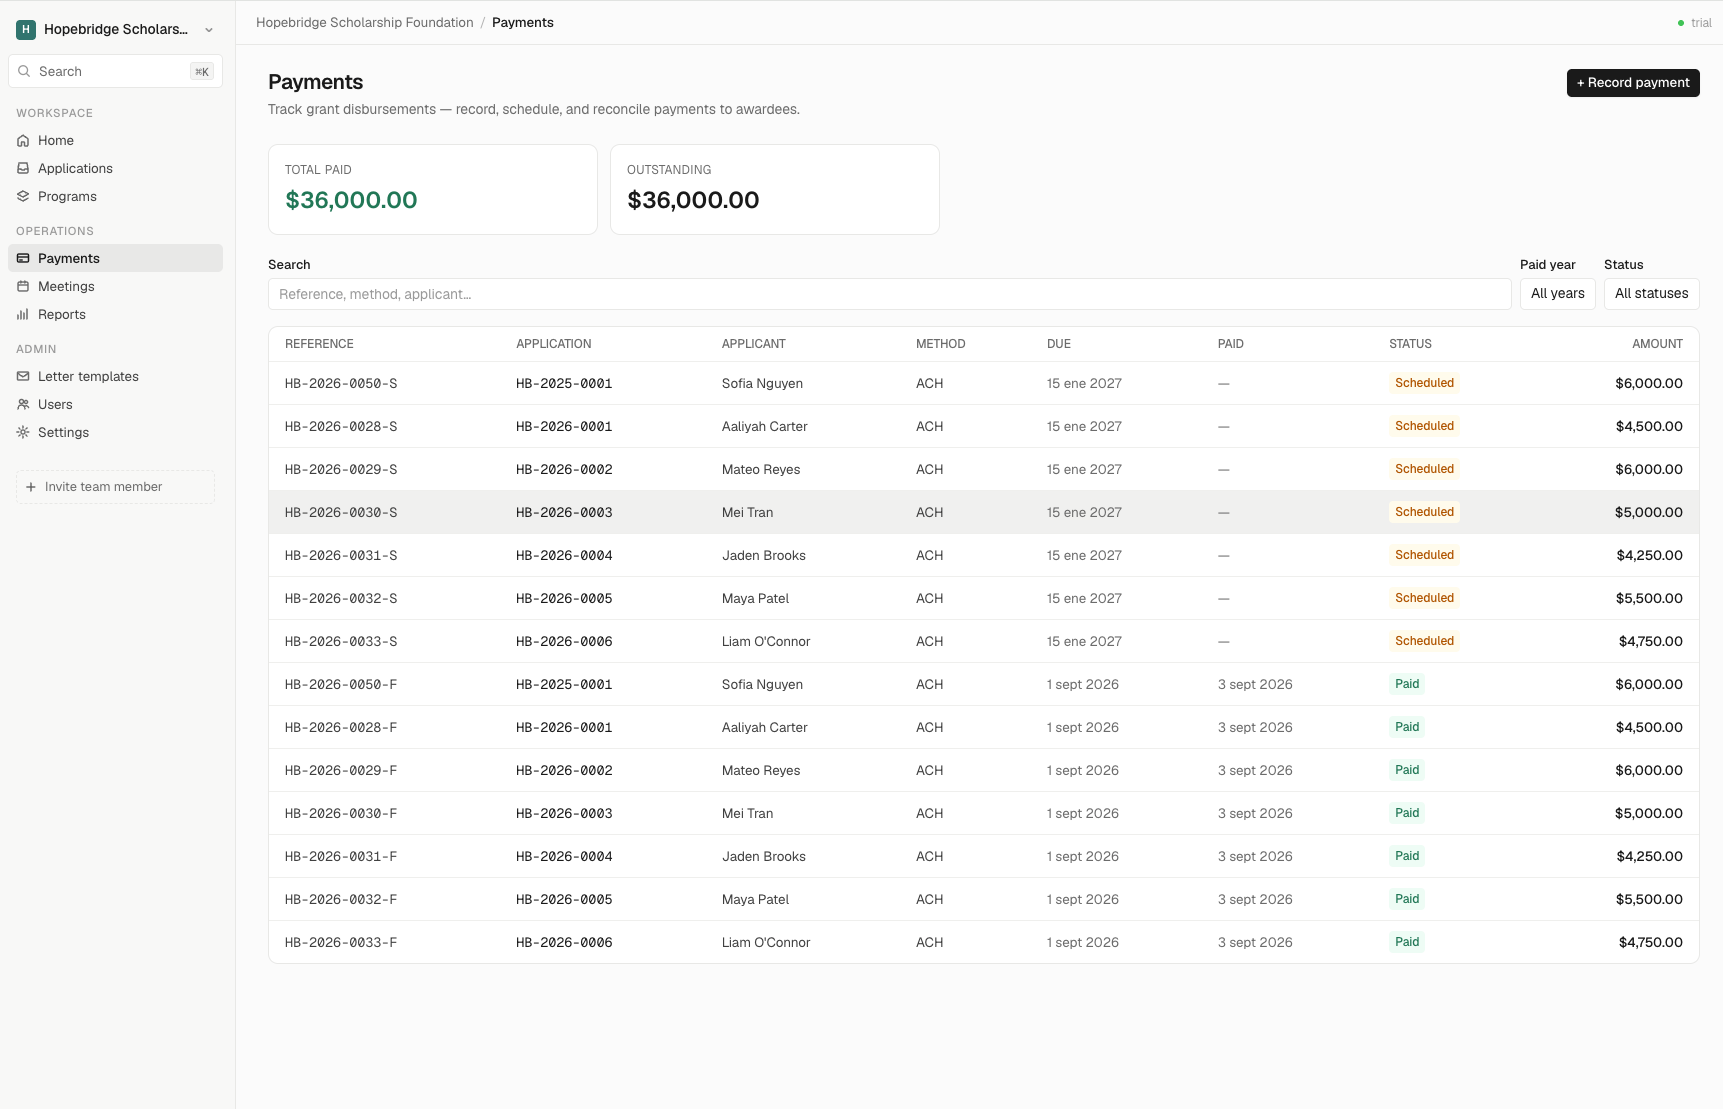Click the Letter templates envelope icon
Image resolution: width=1723 pixels, height=1109 pixels.
pos(23,377)
